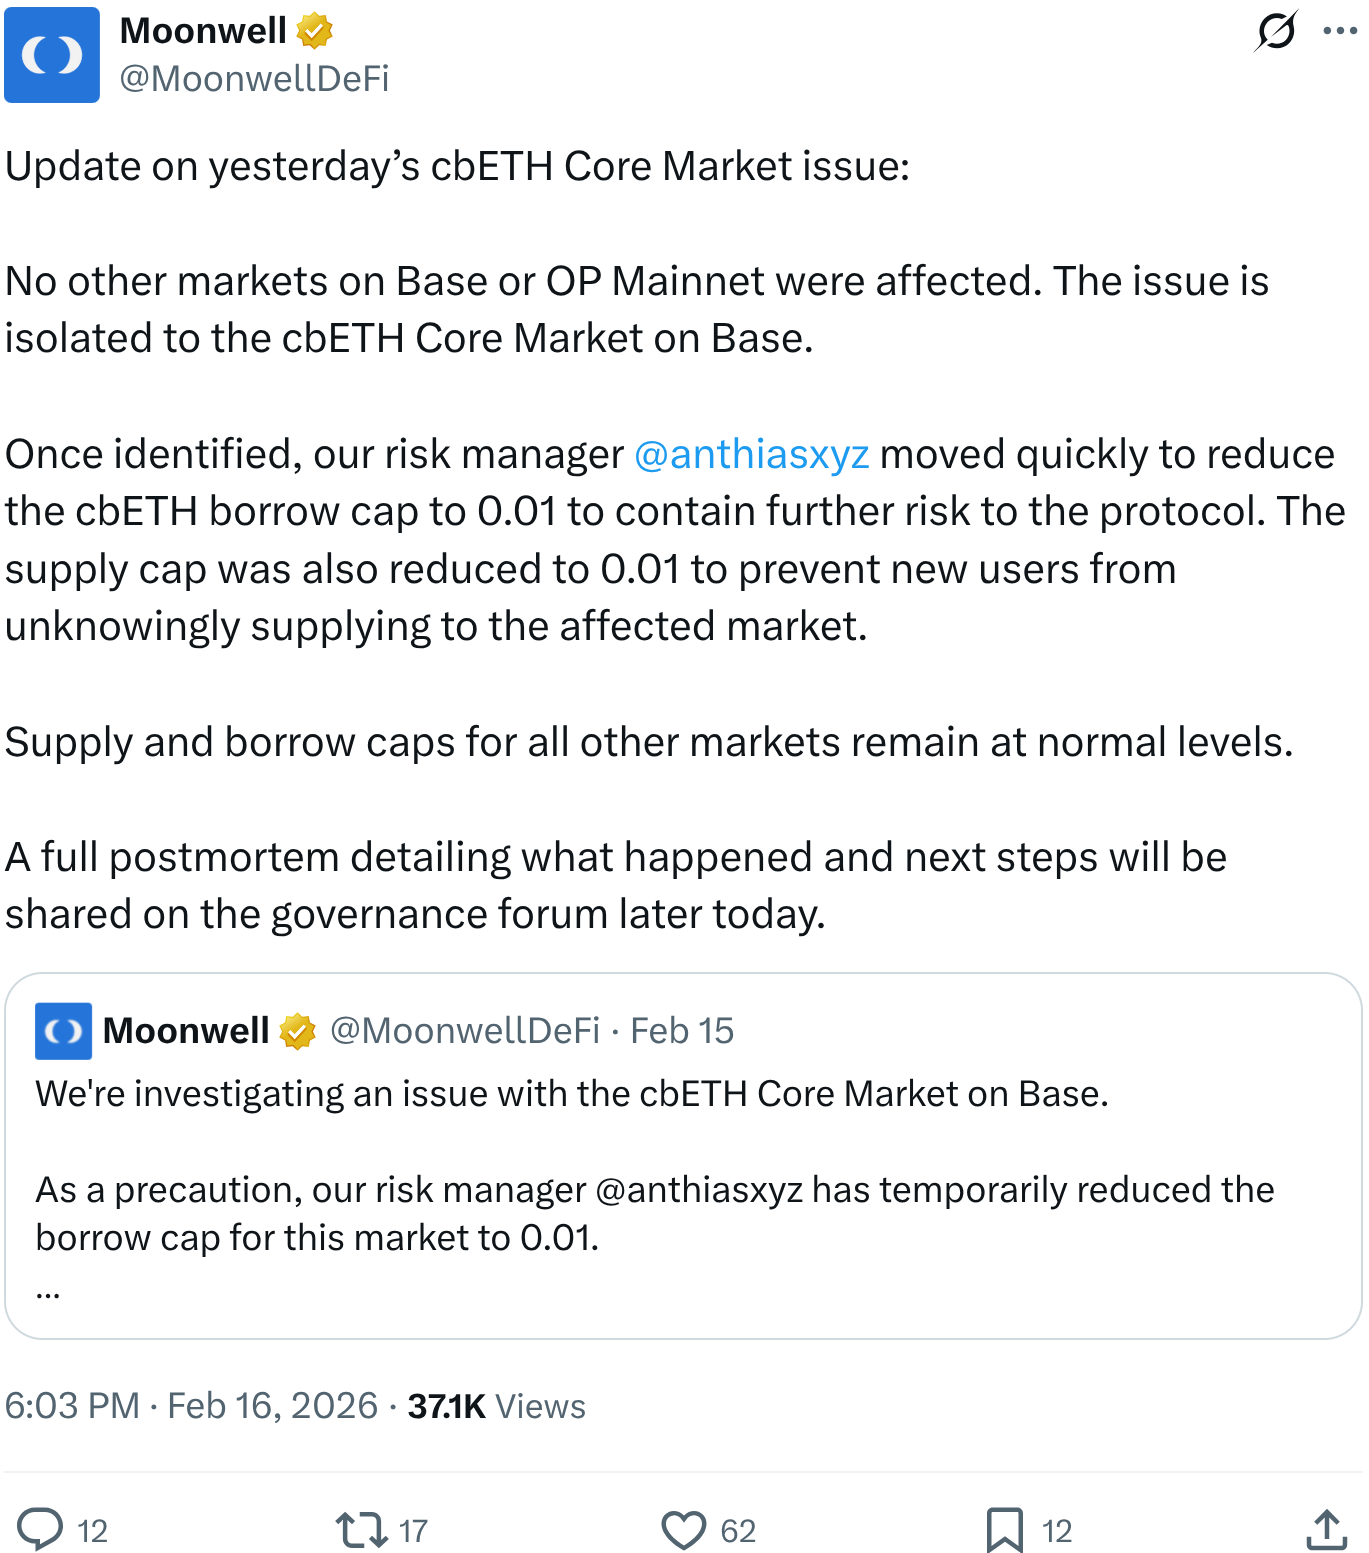The height and width of the screenshot is (1553, 1369).
Task: Click the reply speech bubble icon
Action: pyautogui.click(x=41, y=1529)
